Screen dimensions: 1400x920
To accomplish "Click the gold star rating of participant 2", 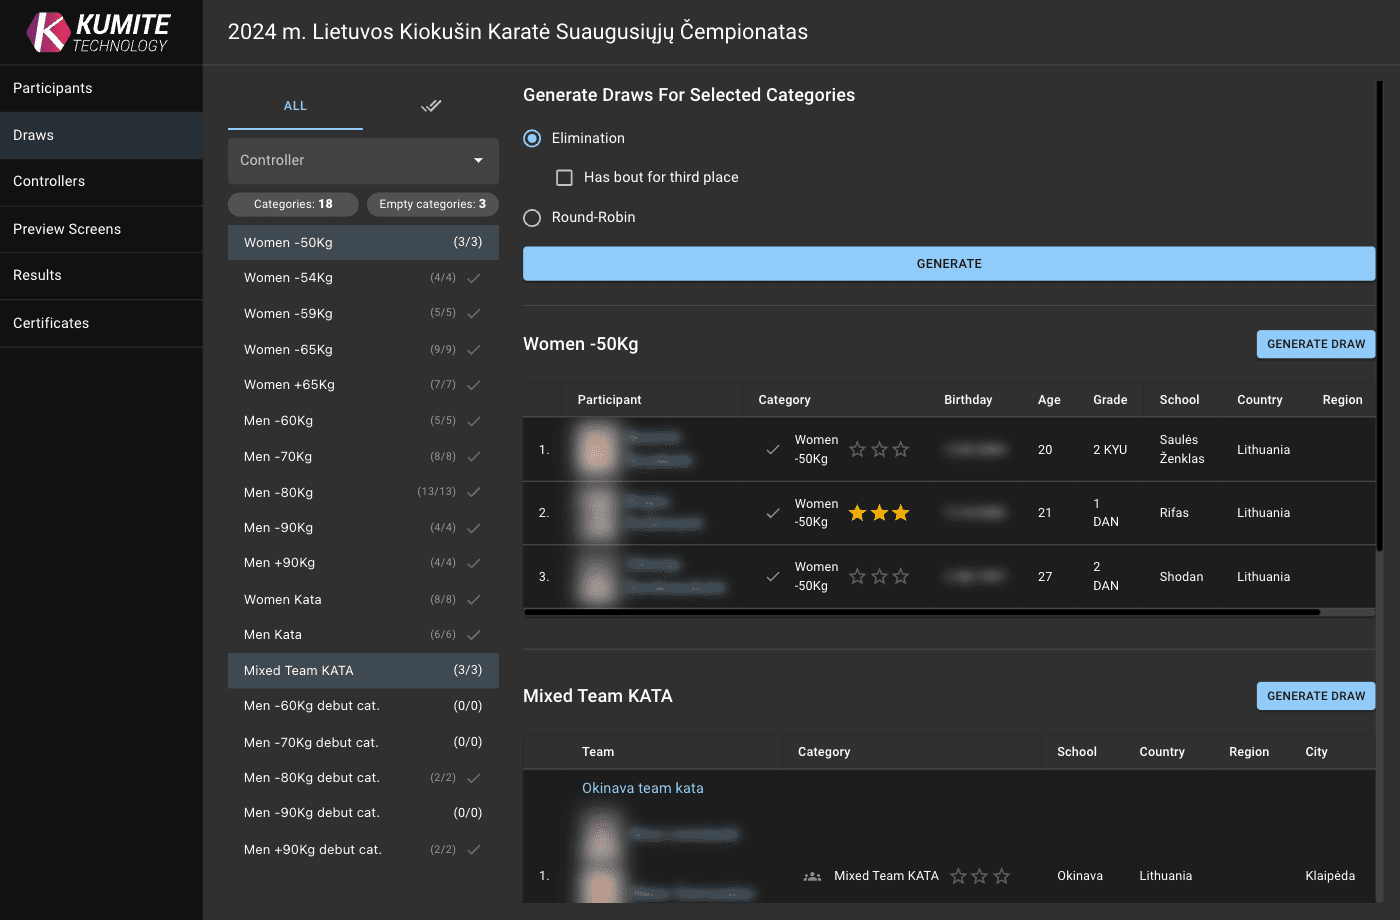I will pyautogui.click(x=879, y=512).
